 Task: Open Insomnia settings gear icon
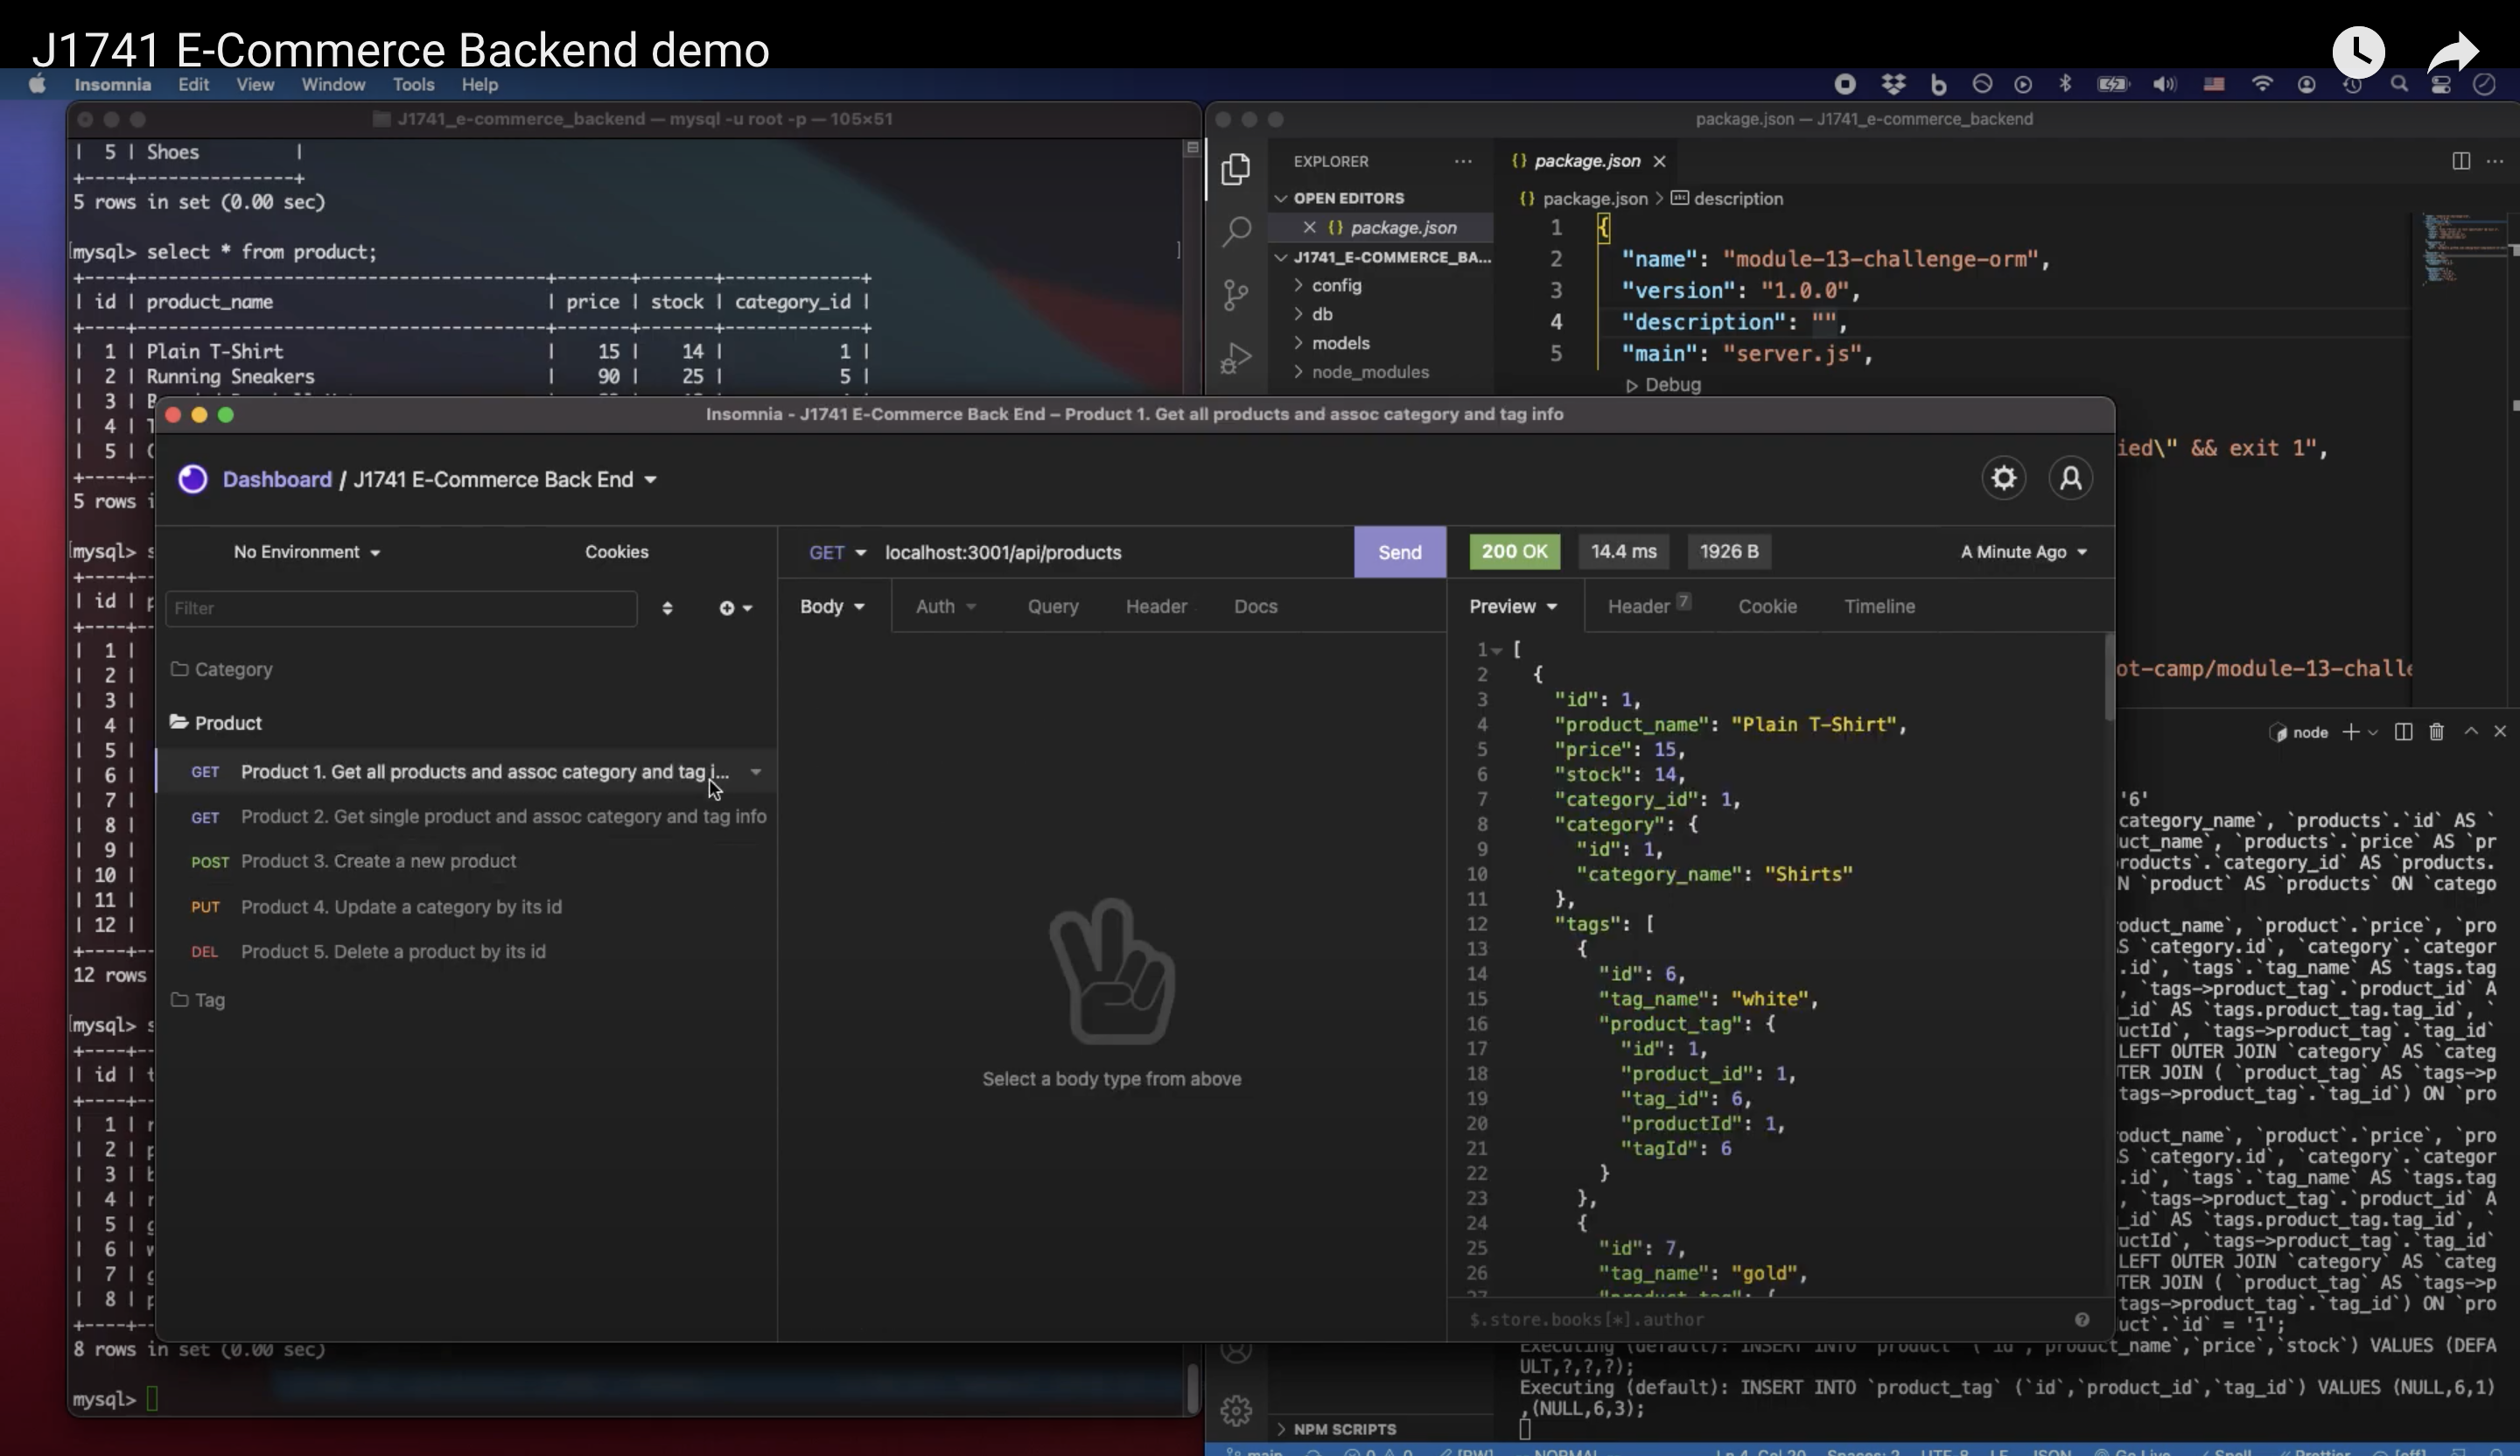(2003, 478)
